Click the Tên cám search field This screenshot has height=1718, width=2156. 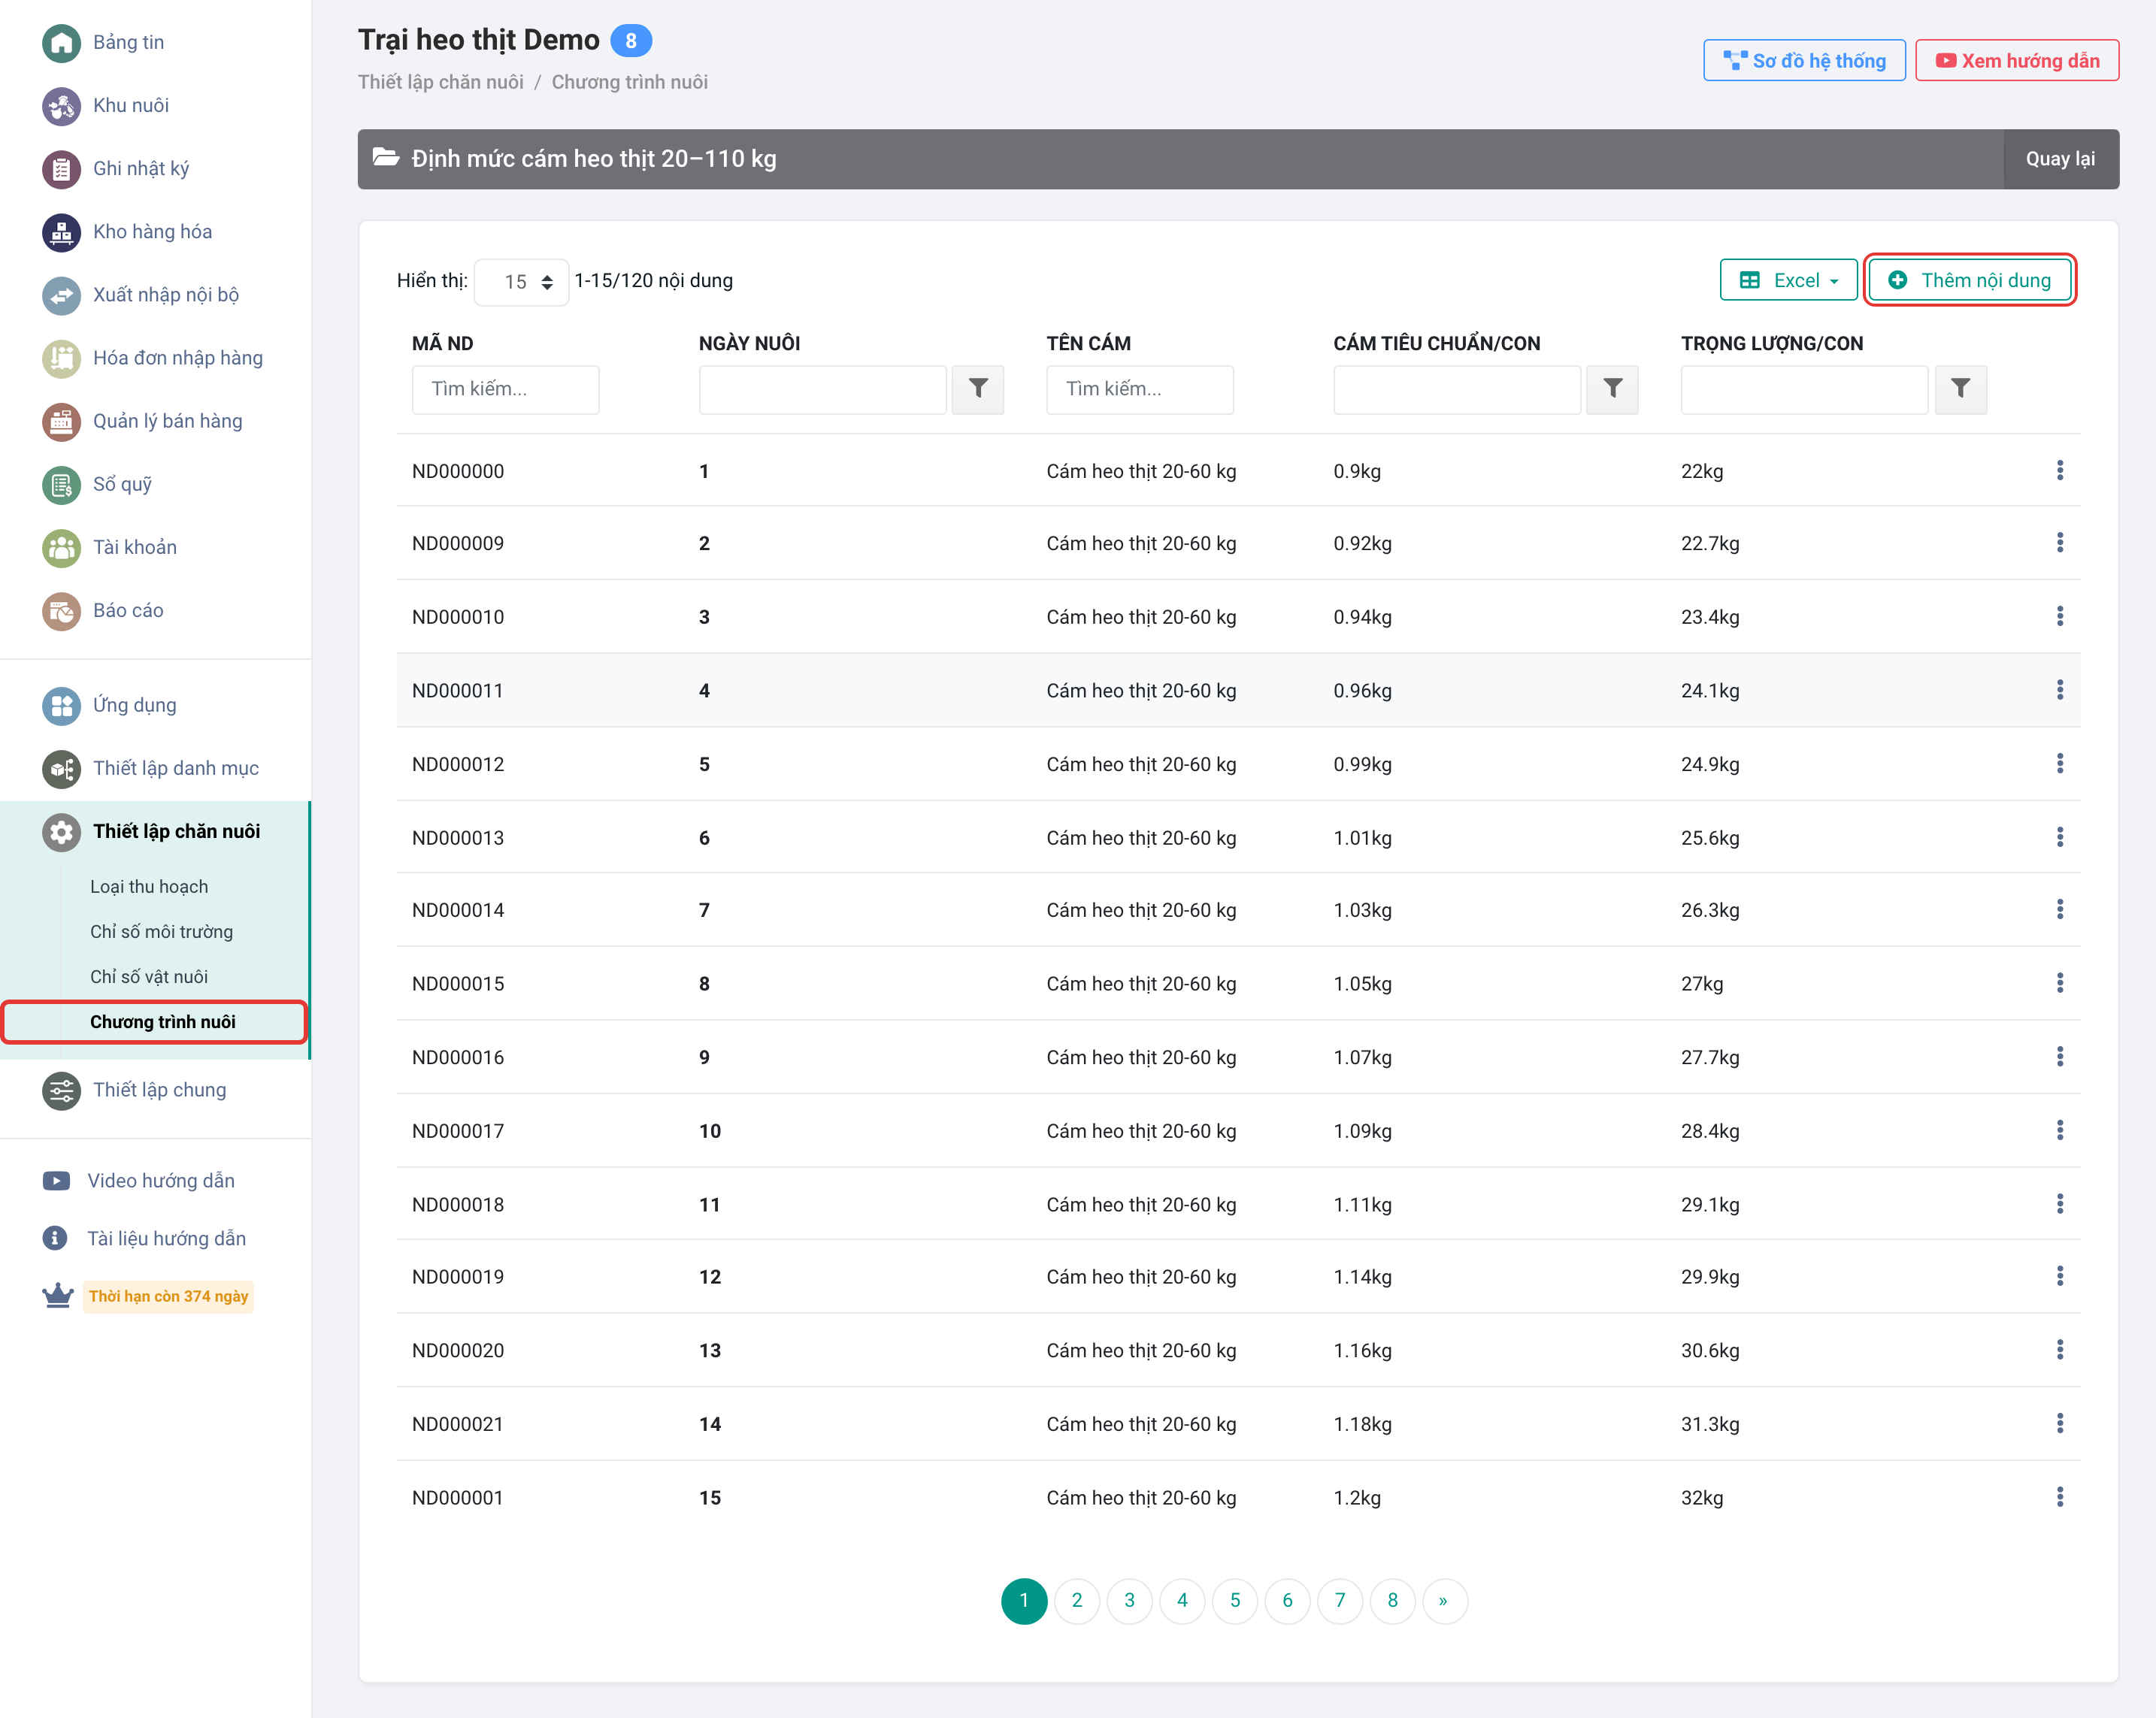pos(1139,389)
